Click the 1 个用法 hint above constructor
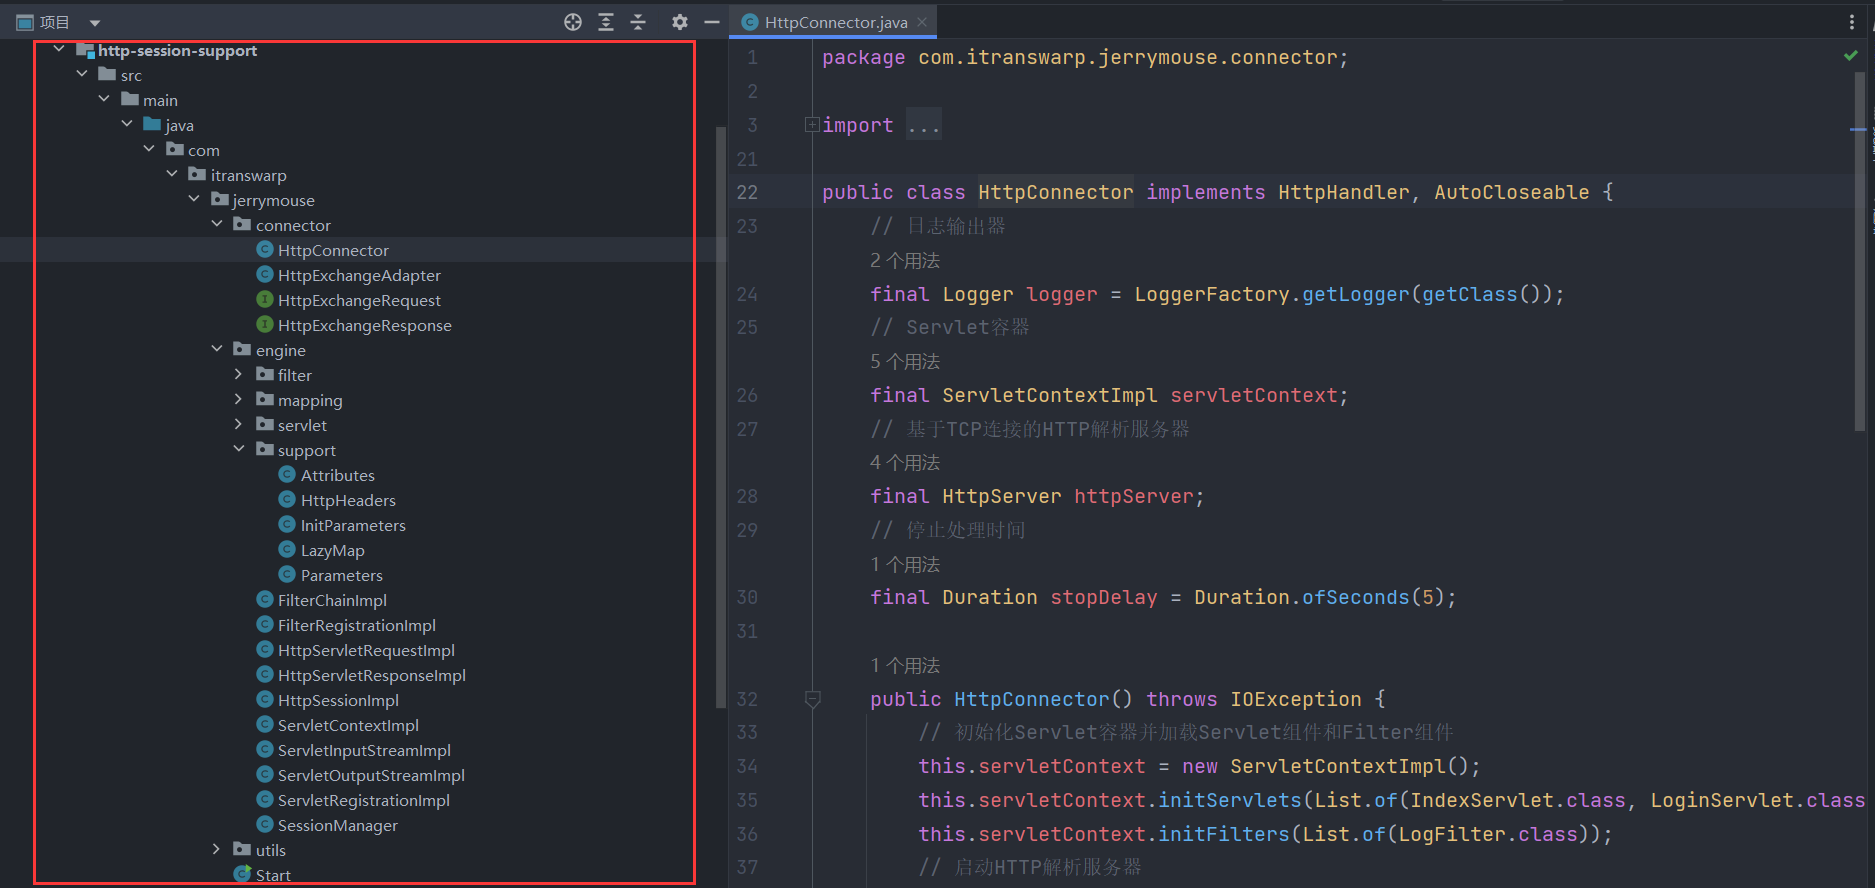 (905, 665)
